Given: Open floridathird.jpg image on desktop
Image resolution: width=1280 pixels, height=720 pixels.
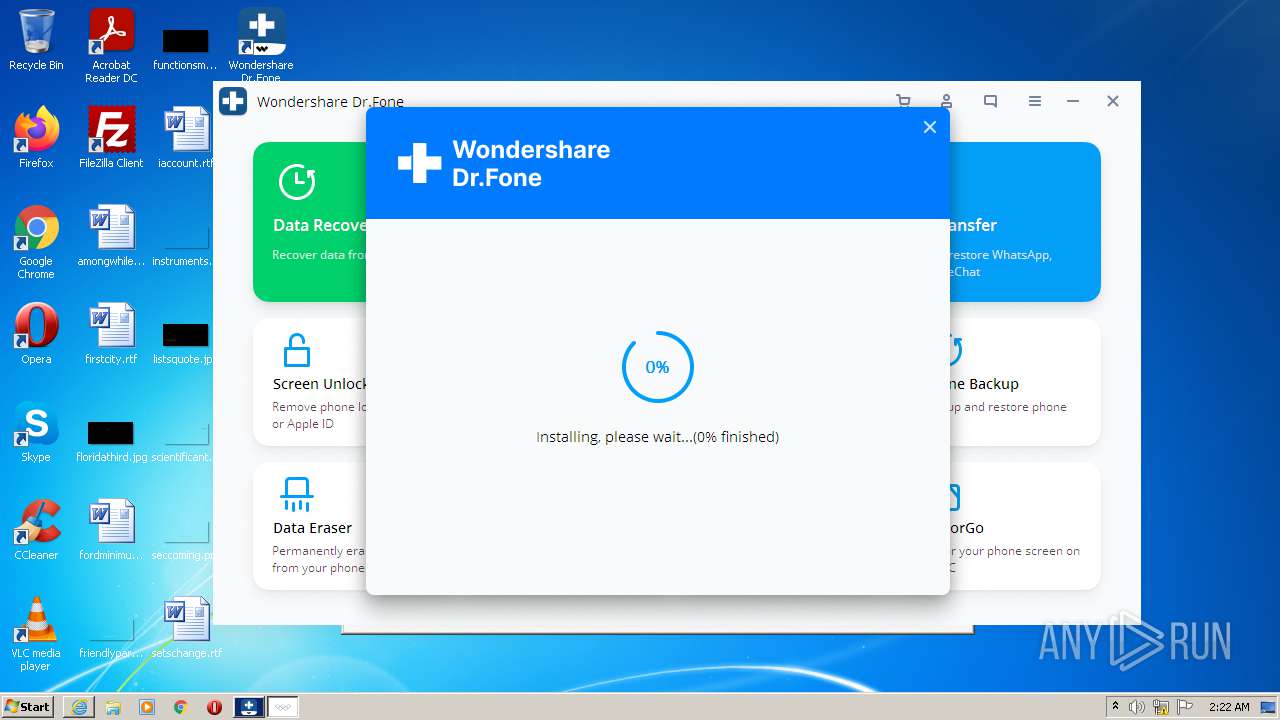Looking at the screenshot, I should tap(111, 440).
